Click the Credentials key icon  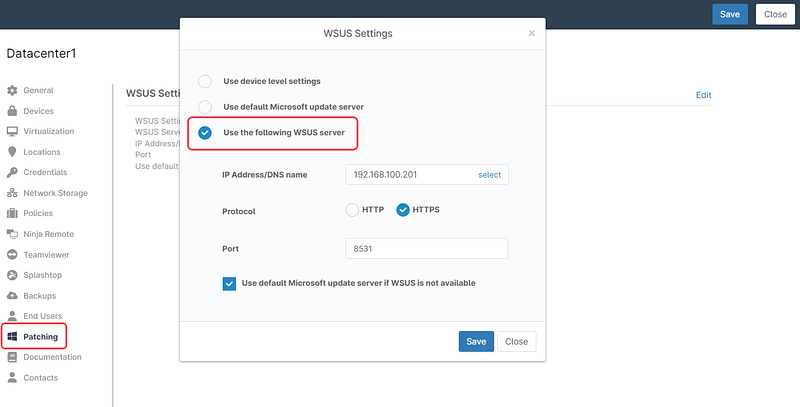(12, 172)
